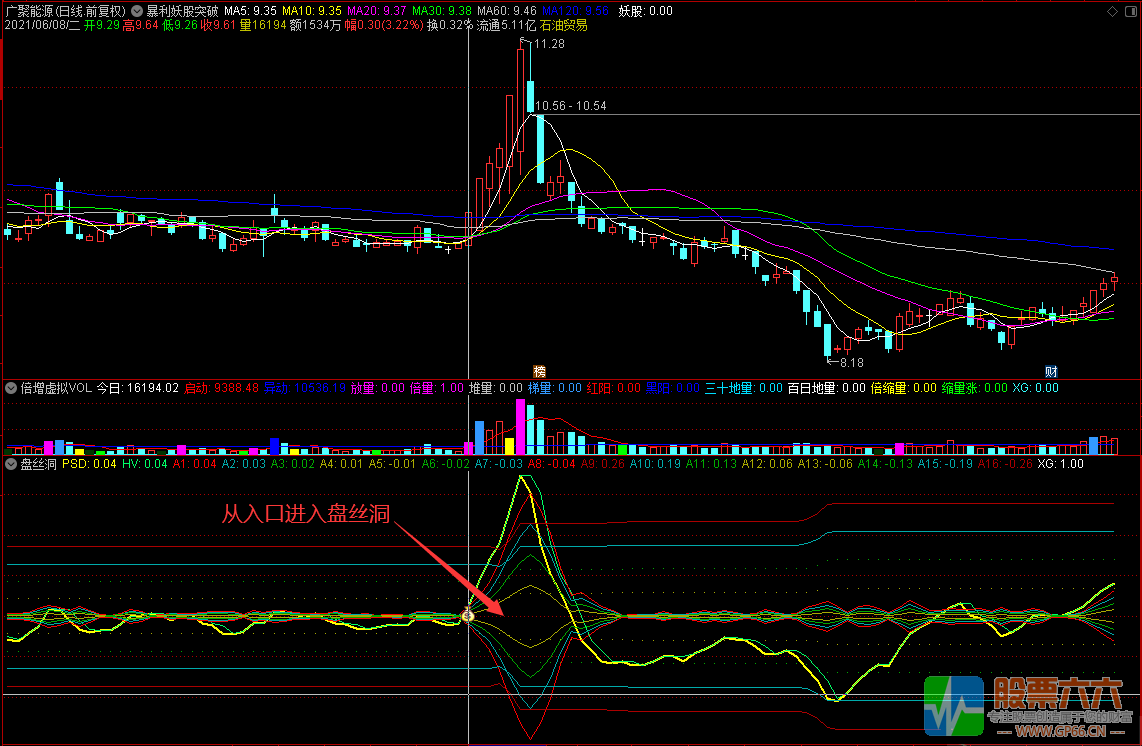Click the high price 高9.64

141,25
